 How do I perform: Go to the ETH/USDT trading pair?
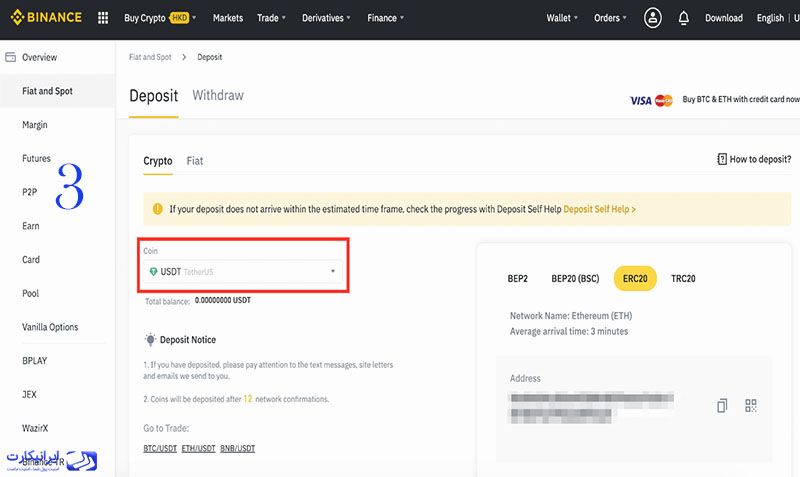point(198,448)
